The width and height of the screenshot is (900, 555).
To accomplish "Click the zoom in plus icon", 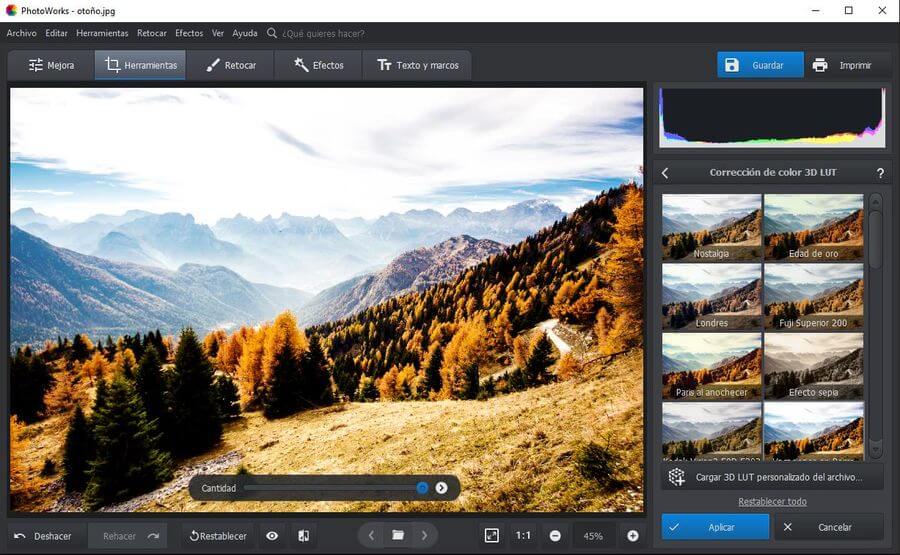I will coord(633,535).
